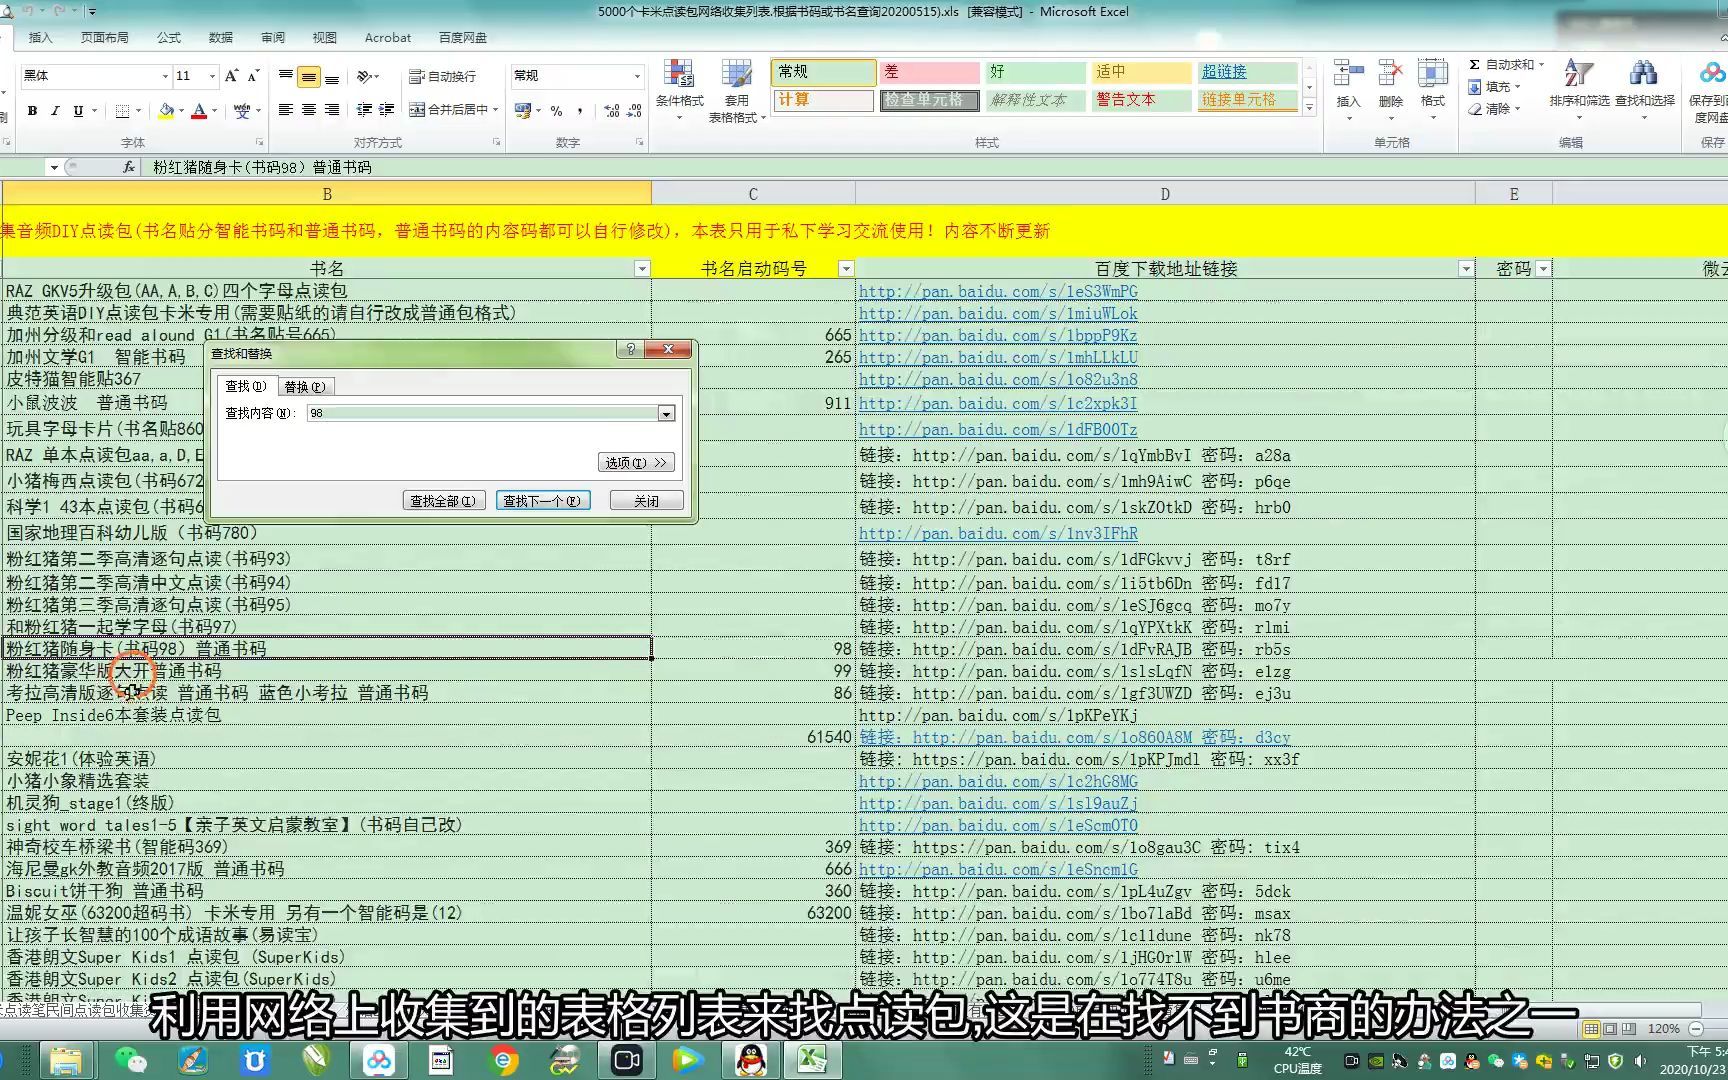Apply red font color button
This screenshot has height=1080, width=1728.
[x=199, y=111]
